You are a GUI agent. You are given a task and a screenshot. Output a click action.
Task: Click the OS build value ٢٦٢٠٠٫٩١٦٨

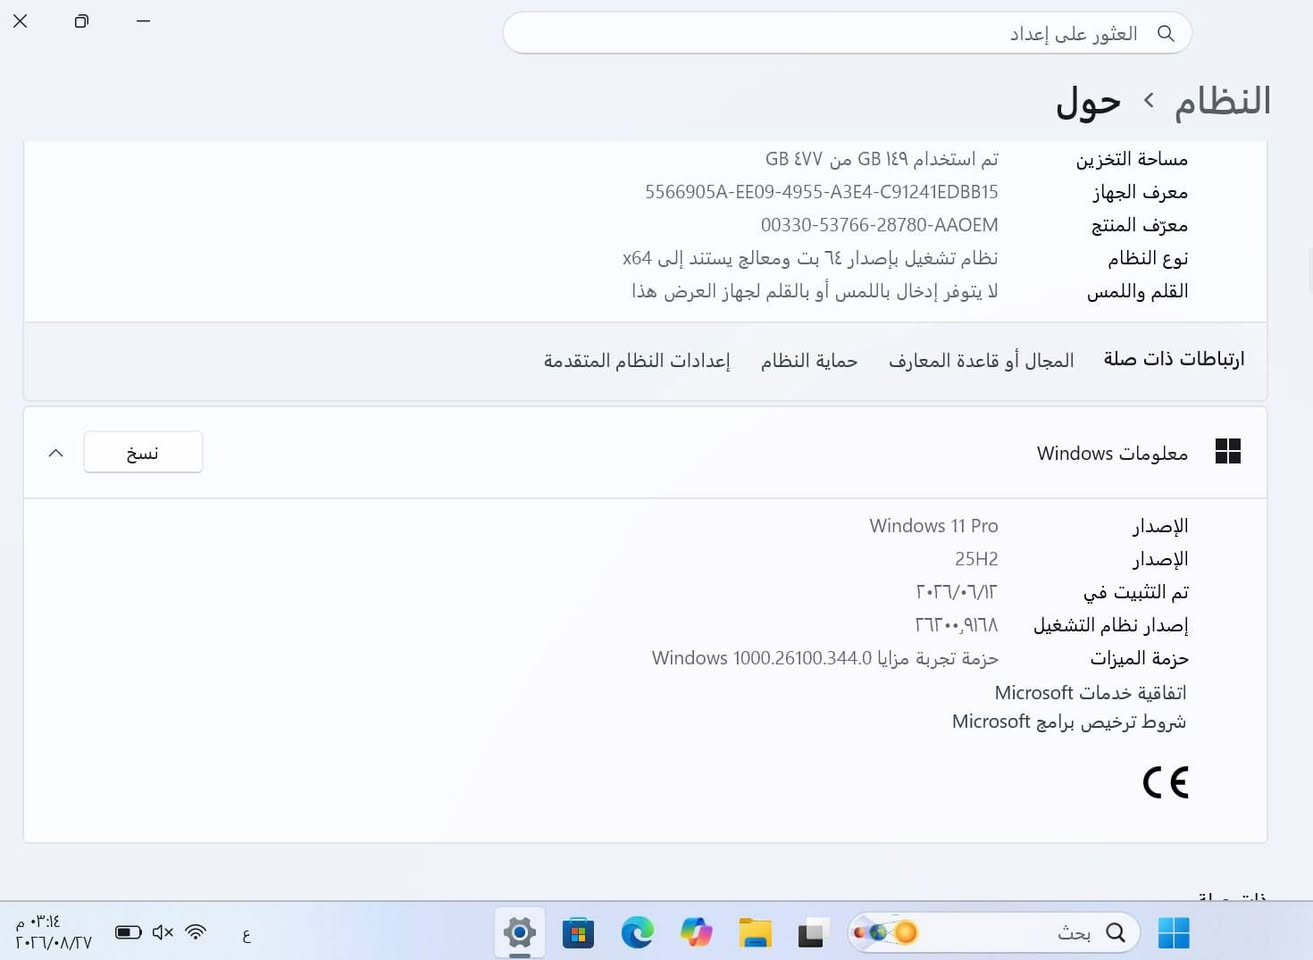pyautogui.click(x=956, y=625)
